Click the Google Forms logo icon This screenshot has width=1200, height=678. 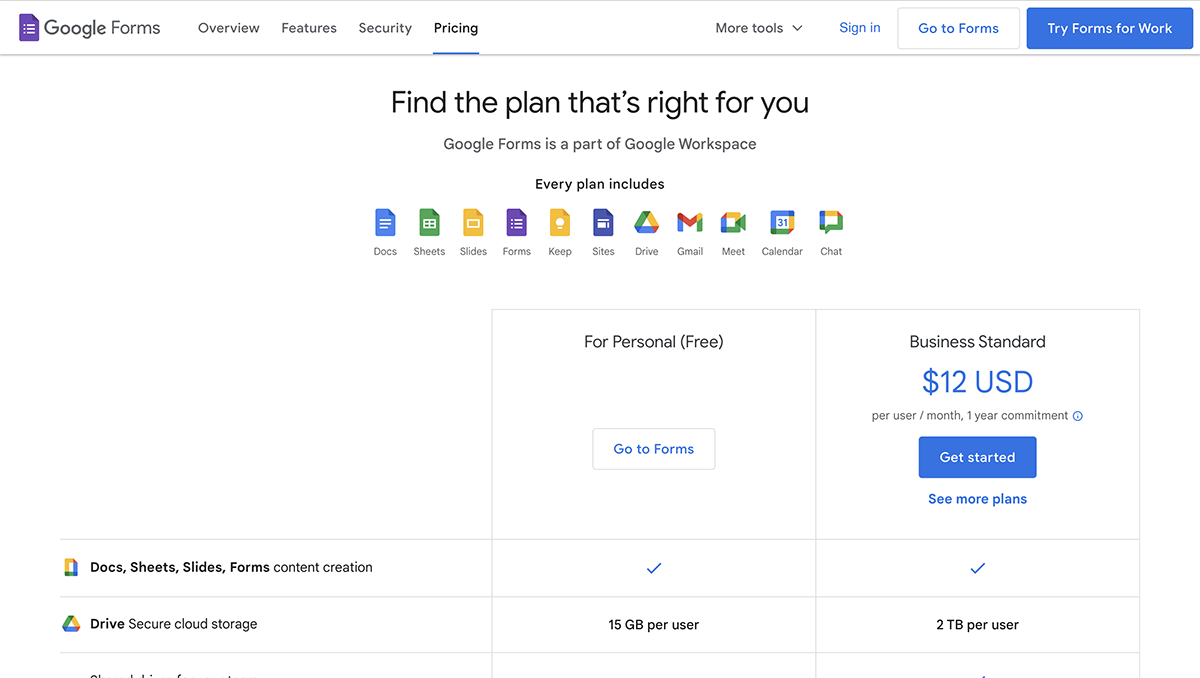pyautogui.click(x=29, y=28)
